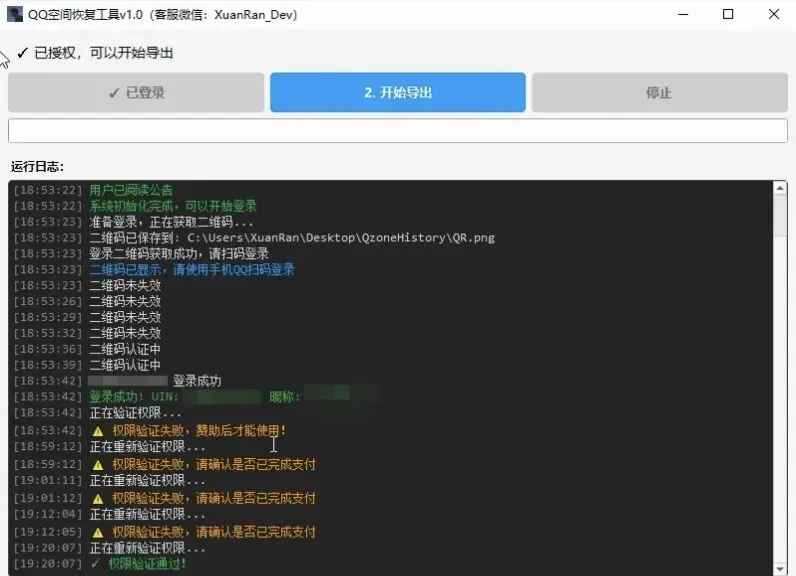
Task: Click log line 登录二维码获取成功，请扫码登录
Action: pyautogui.click(x=179, y=253)
